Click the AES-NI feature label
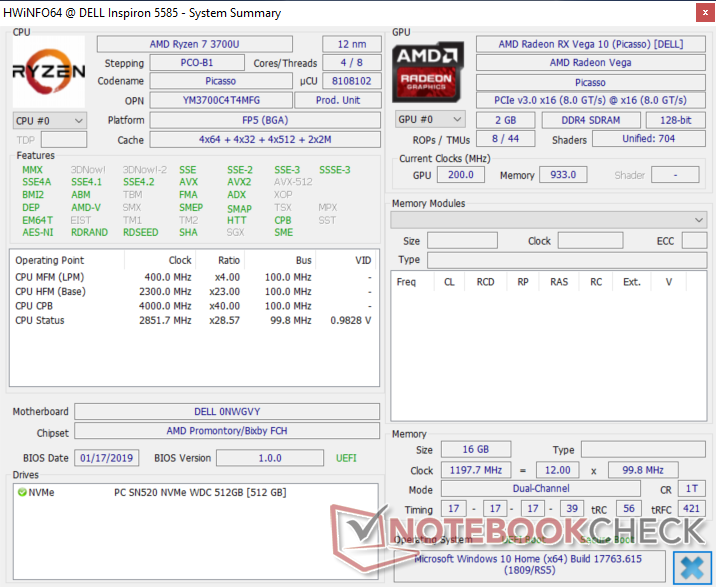716x587 pixels. pyautogui.click(x=38, y=233)
